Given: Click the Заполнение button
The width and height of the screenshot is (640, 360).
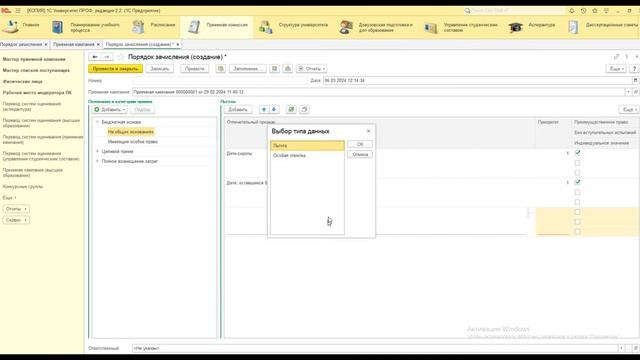Looking at the screenshot, I should point(247,69).
